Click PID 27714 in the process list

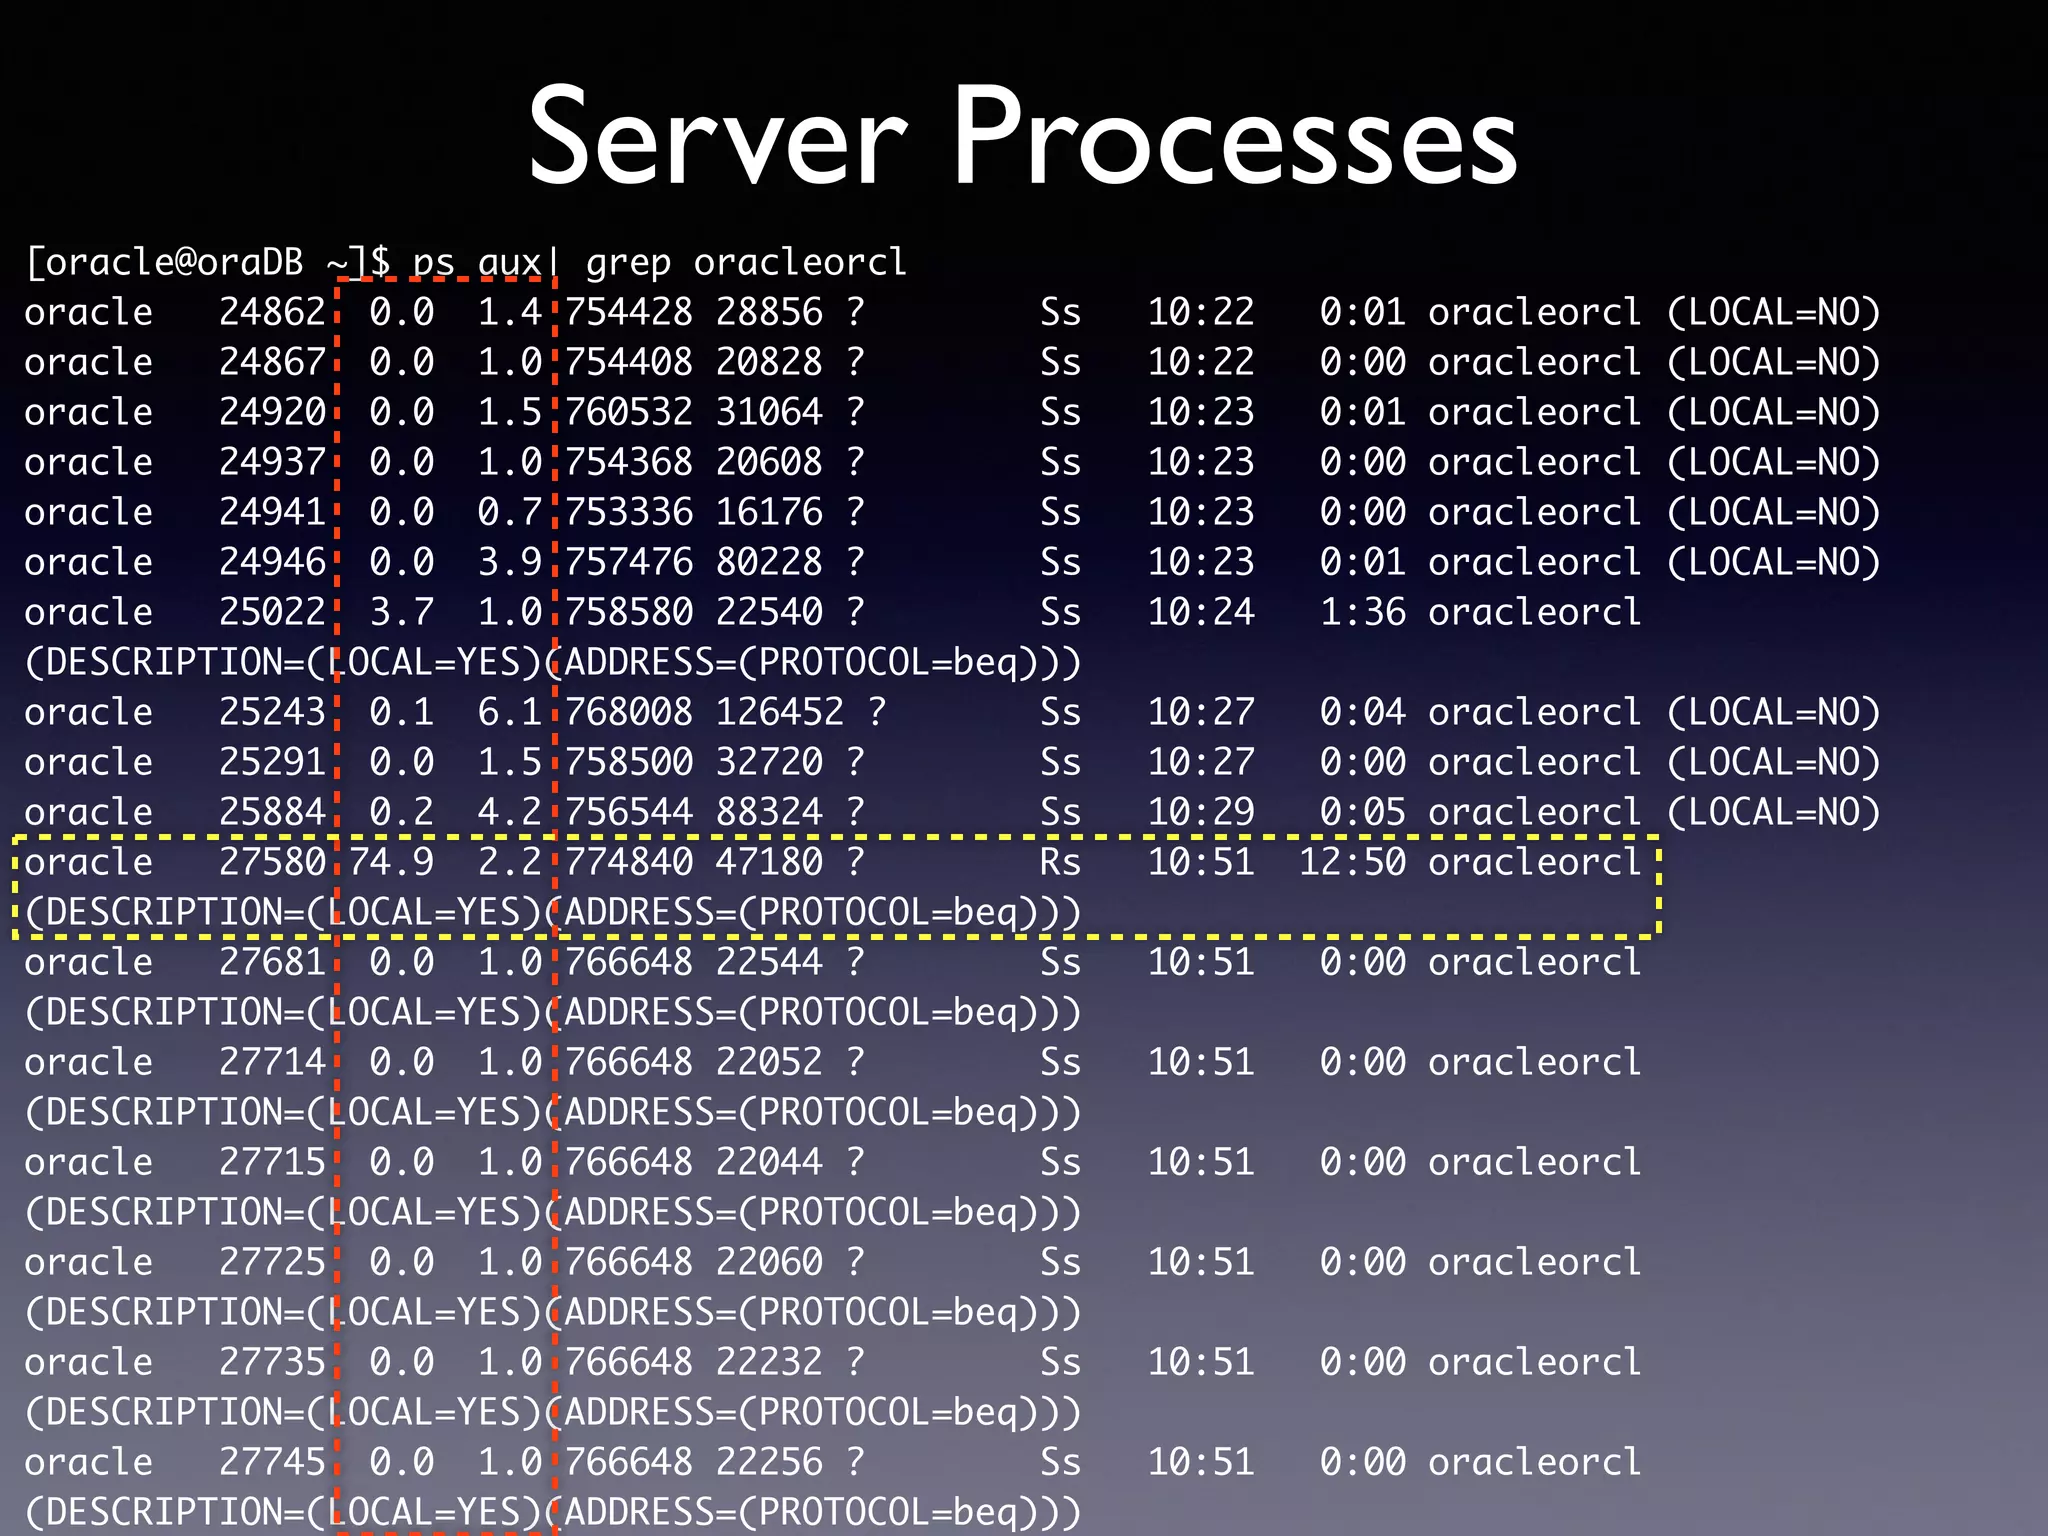point(272,1062)
